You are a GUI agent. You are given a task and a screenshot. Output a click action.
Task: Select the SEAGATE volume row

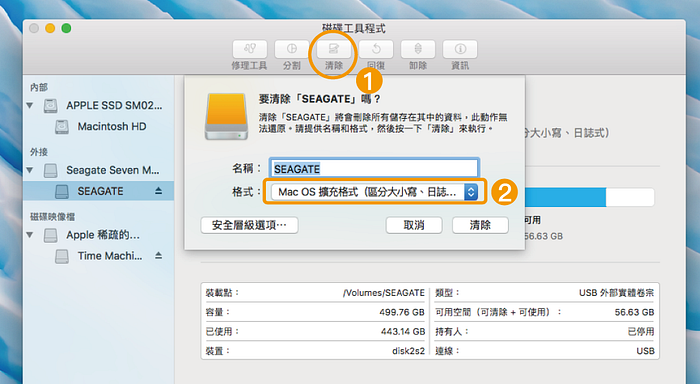click(98, 191)
